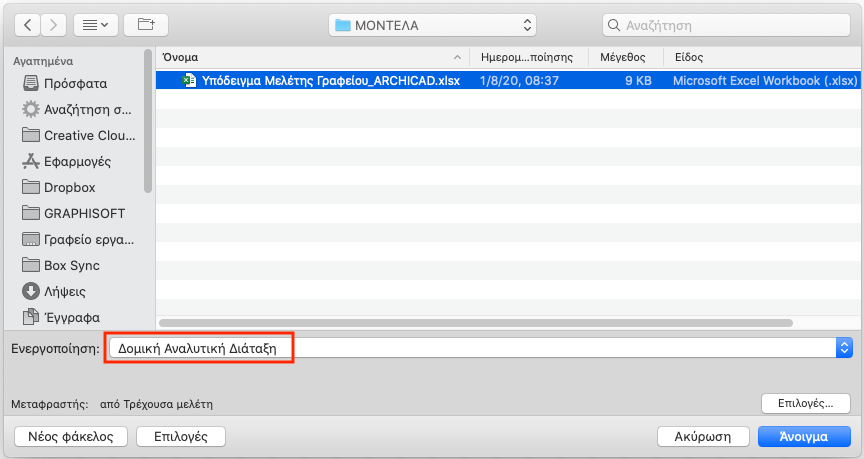Open the list view options menu

pyautogui.click(x=95, y=25)
